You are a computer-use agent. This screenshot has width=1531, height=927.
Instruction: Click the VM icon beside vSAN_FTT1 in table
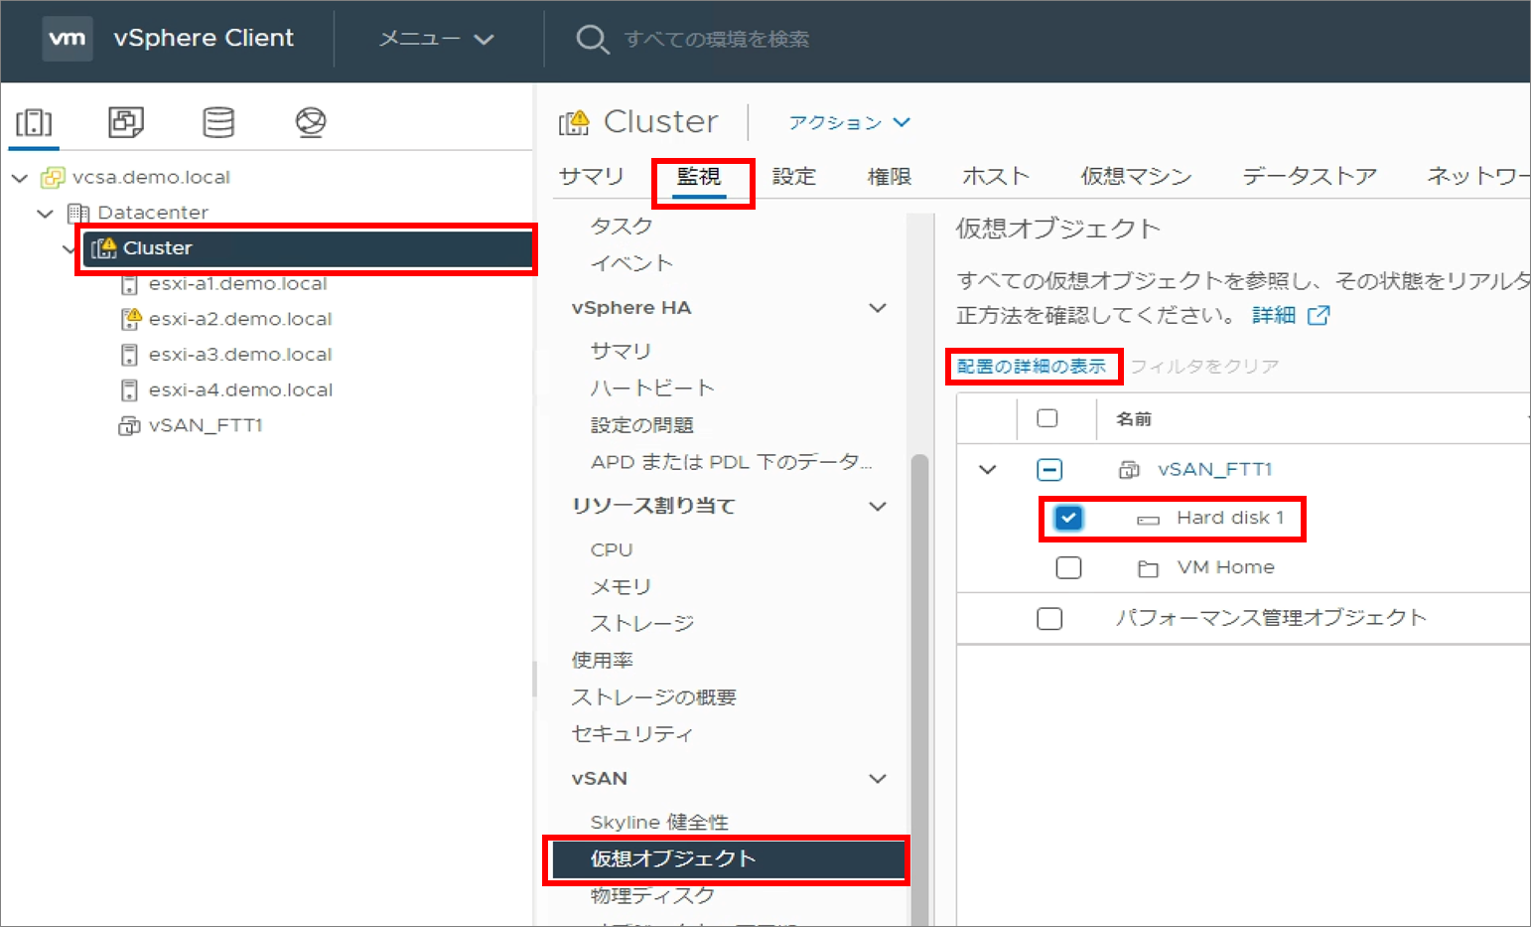[x=1129, y=469]
